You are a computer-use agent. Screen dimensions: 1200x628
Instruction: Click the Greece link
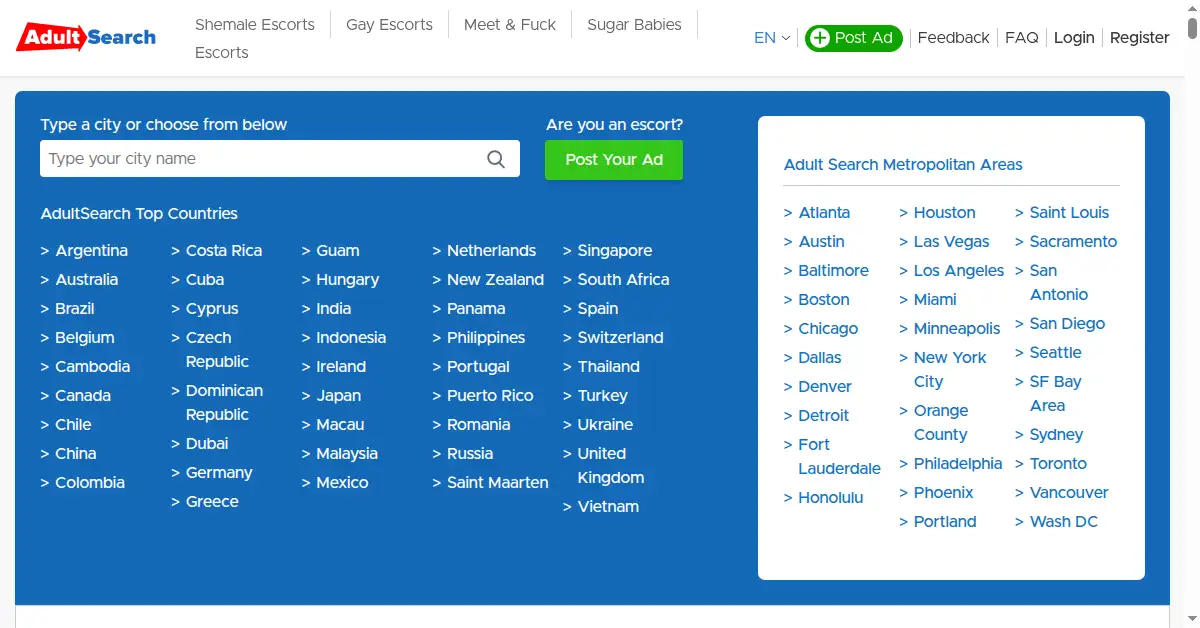212,502
